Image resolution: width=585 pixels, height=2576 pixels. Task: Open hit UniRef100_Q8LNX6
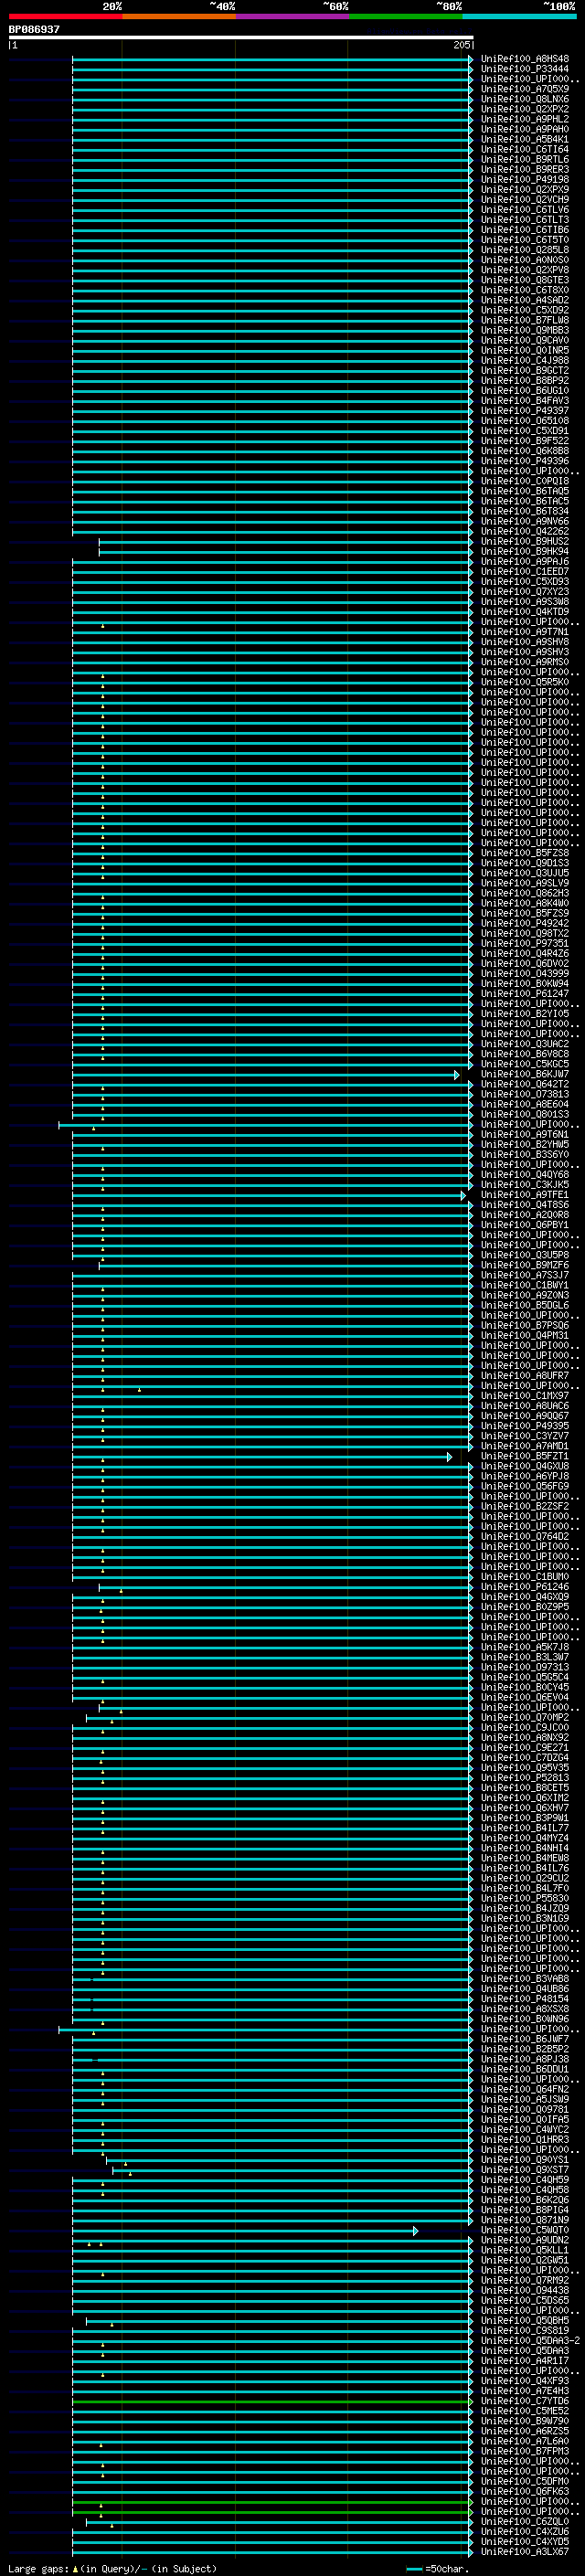[525, 99]
